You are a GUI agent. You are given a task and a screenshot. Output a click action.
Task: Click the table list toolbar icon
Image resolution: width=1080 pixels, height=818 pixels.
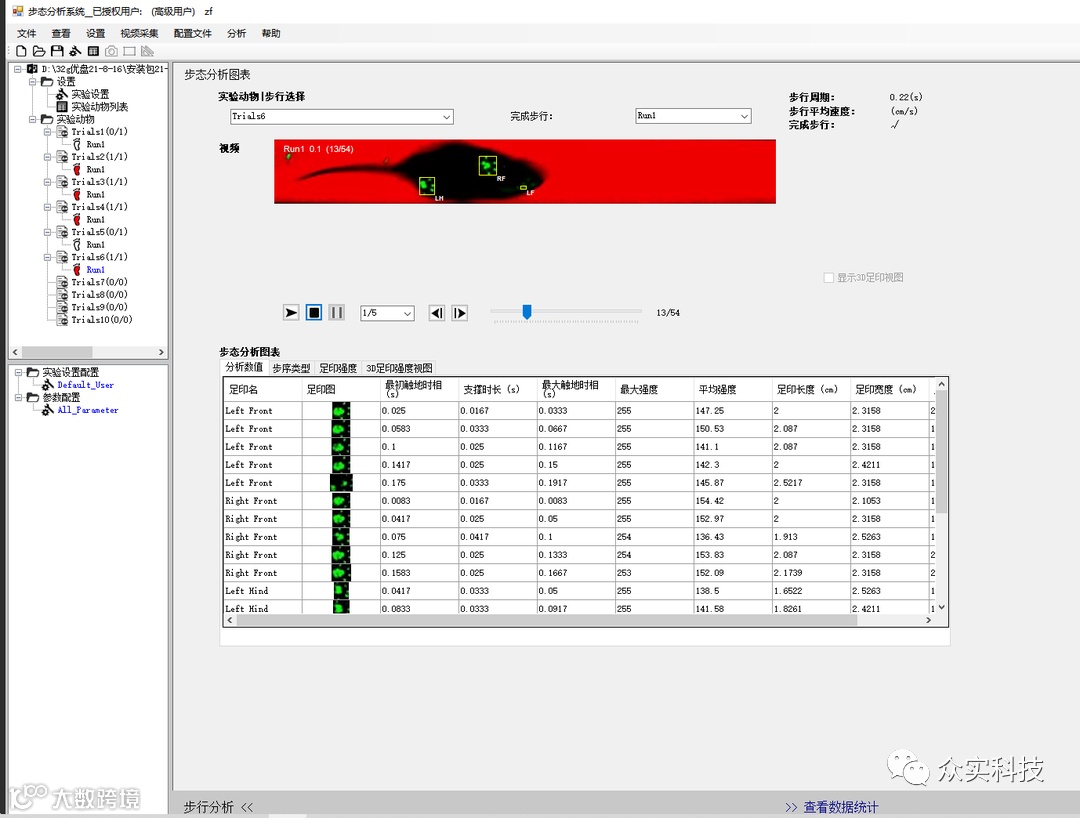tap(93, 51)
